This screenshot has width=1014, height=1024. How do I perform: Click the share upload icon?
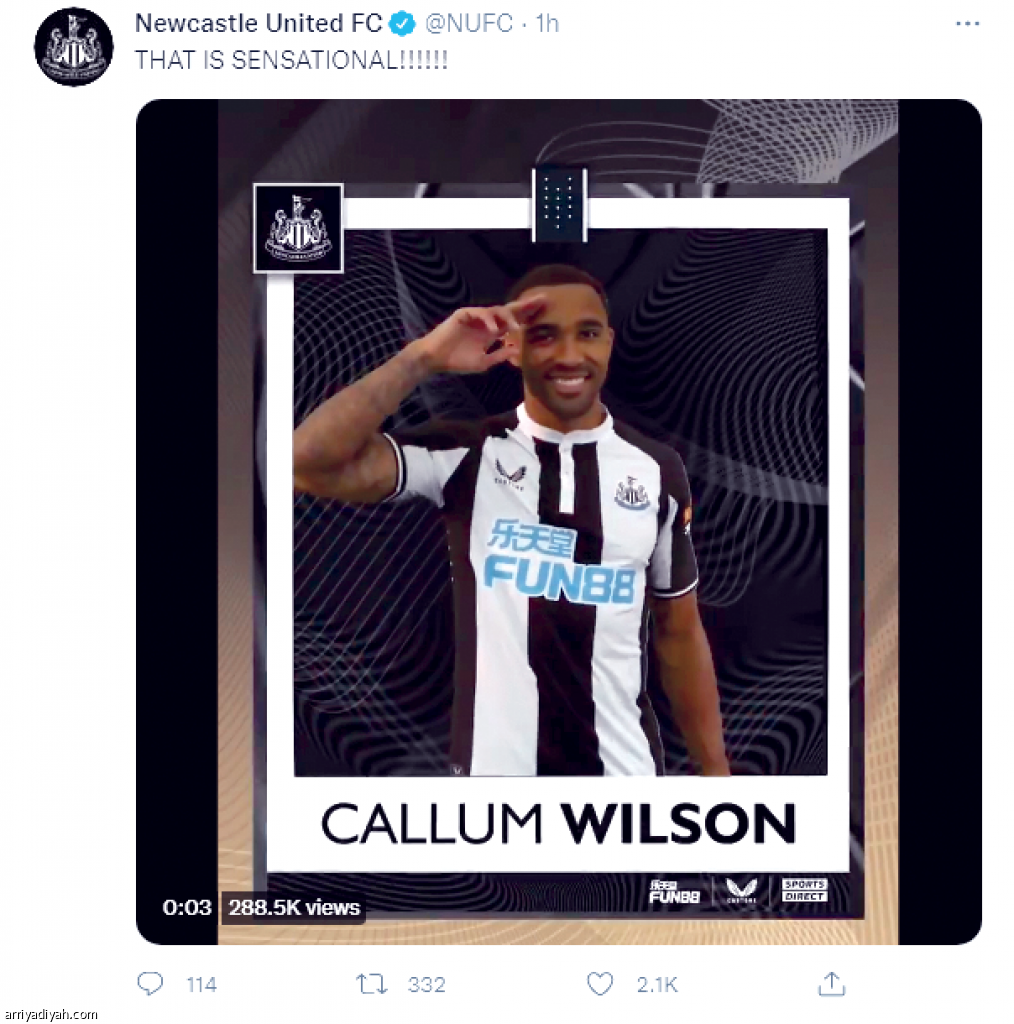coord(832,984)
